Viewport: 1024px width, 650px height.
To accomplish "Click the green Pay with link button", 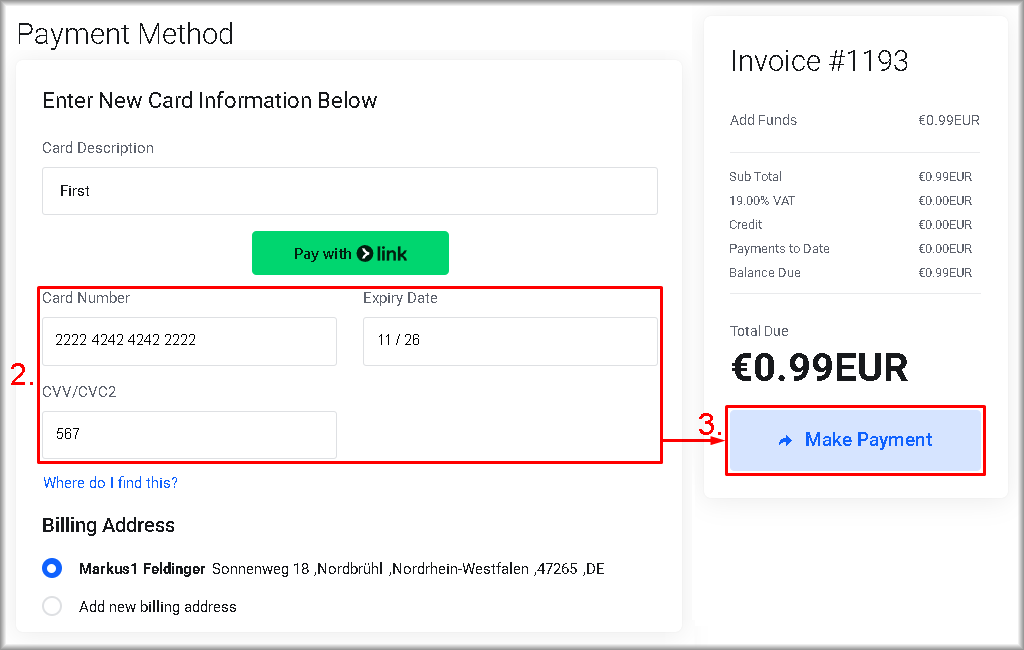I will [x=350, y=253].
